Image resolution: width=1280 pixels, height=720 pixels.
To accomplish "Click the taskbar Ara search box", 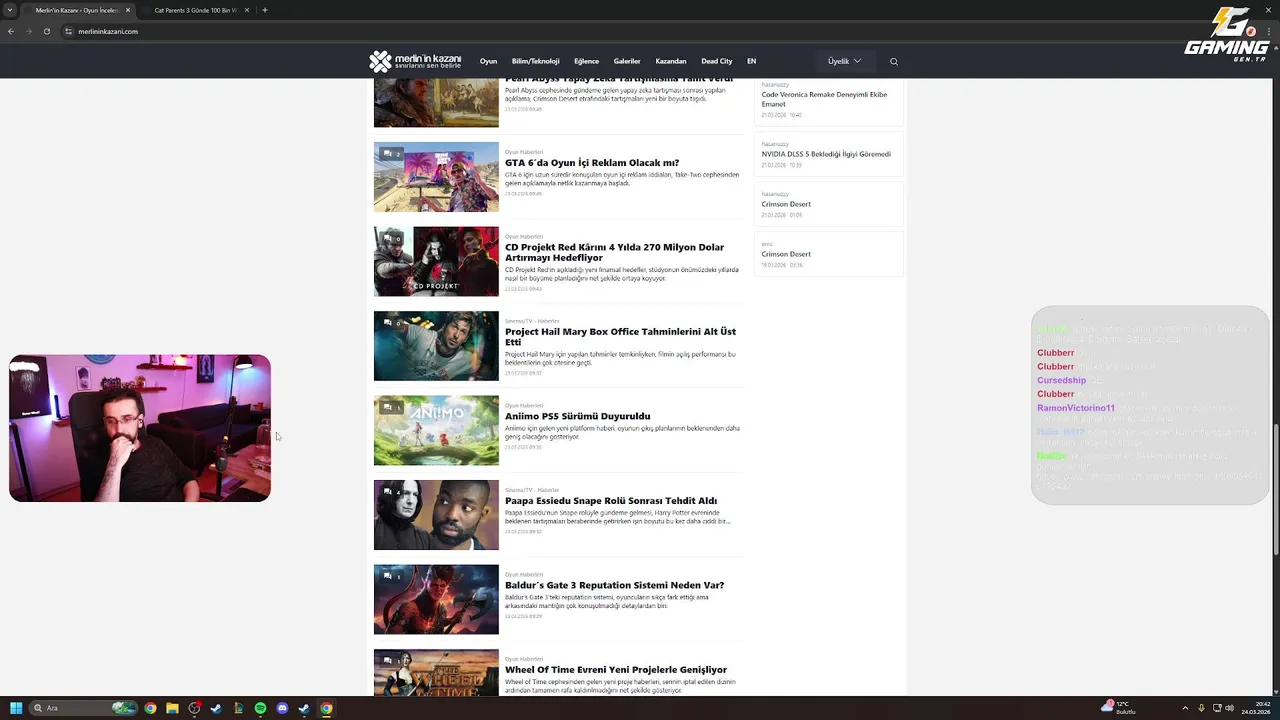I will click(x=83, y=708).
